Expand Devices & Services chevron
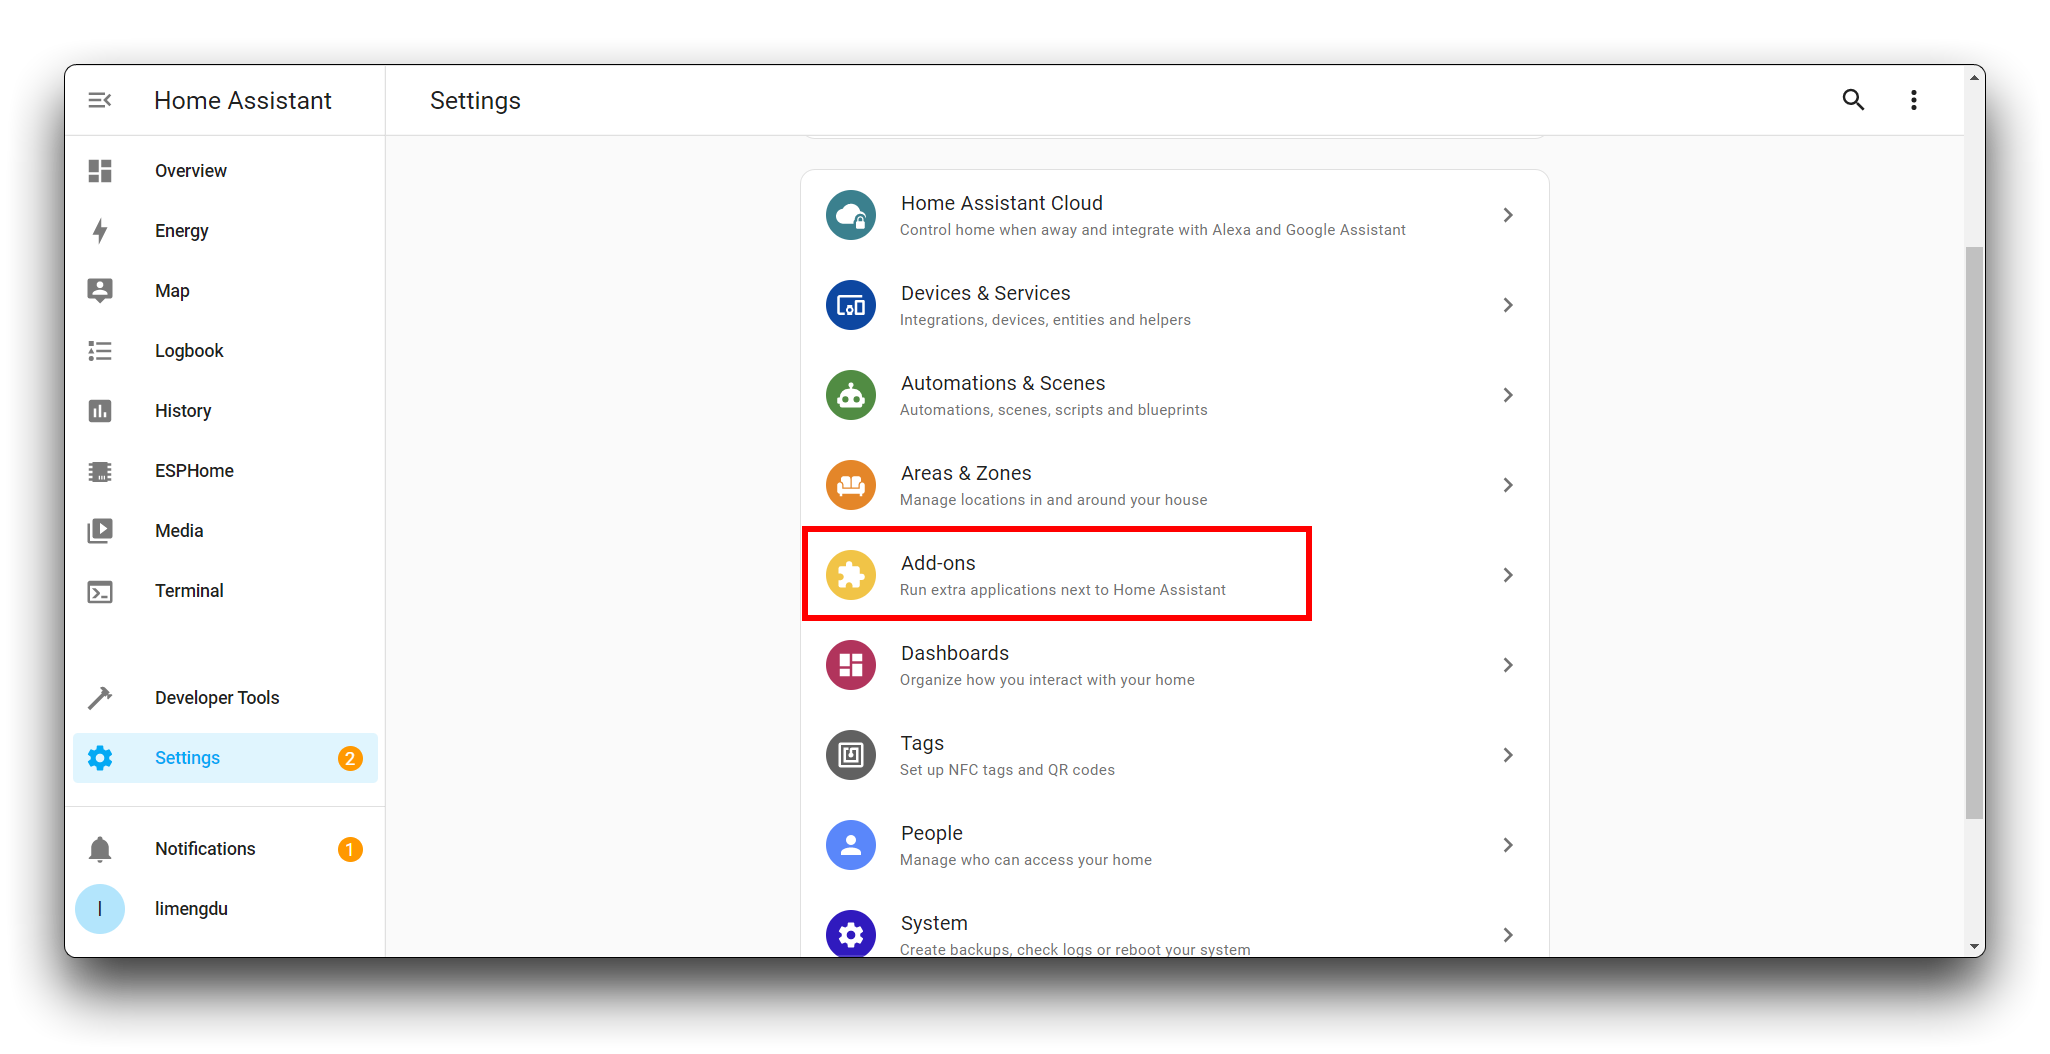This screenshot has width=2050, height=1054. (x=1508, y=305)
